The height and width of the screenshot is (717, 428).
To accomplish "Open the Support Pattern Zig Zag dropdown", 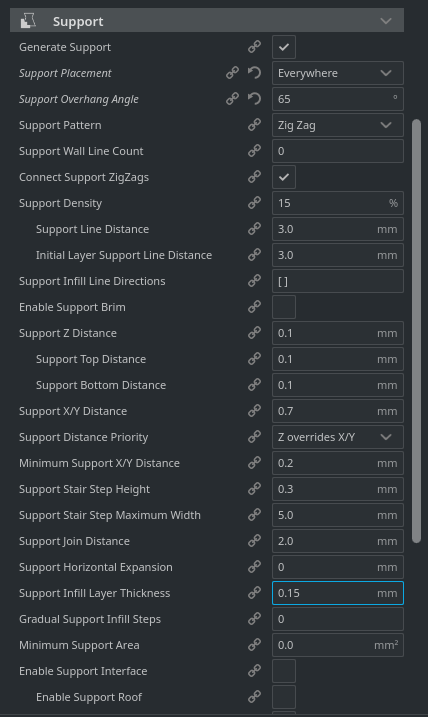I will point(338,125).
